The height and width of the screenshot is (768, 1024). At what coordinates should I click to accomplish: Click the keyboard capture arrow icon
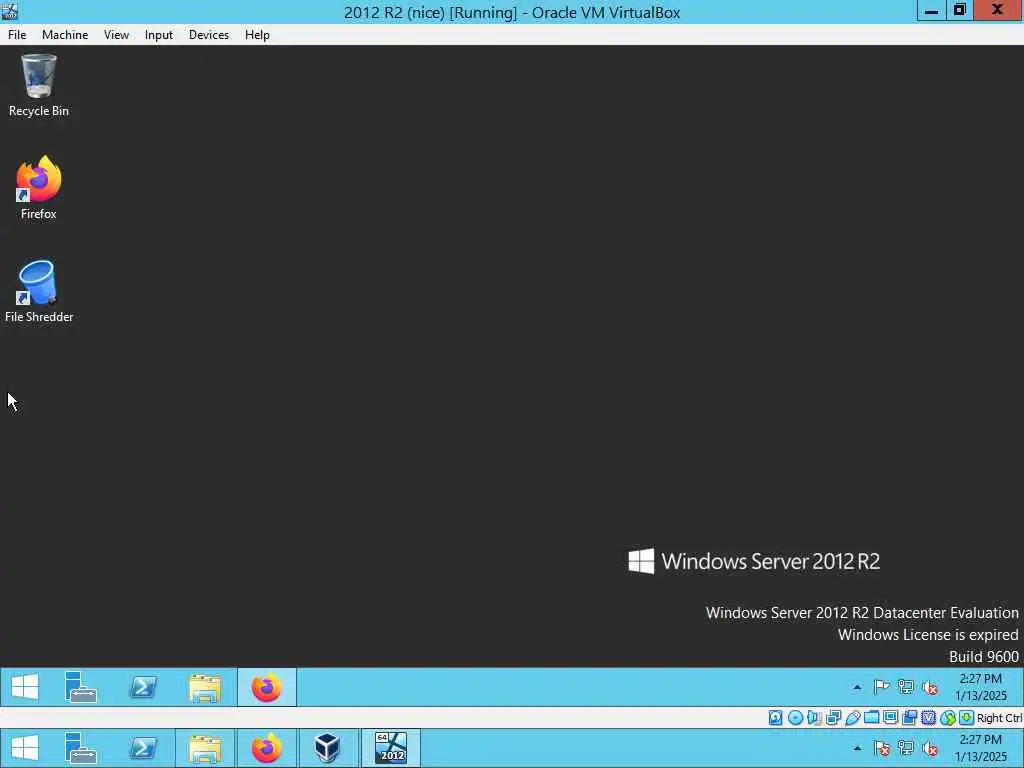tap(967, 718)
